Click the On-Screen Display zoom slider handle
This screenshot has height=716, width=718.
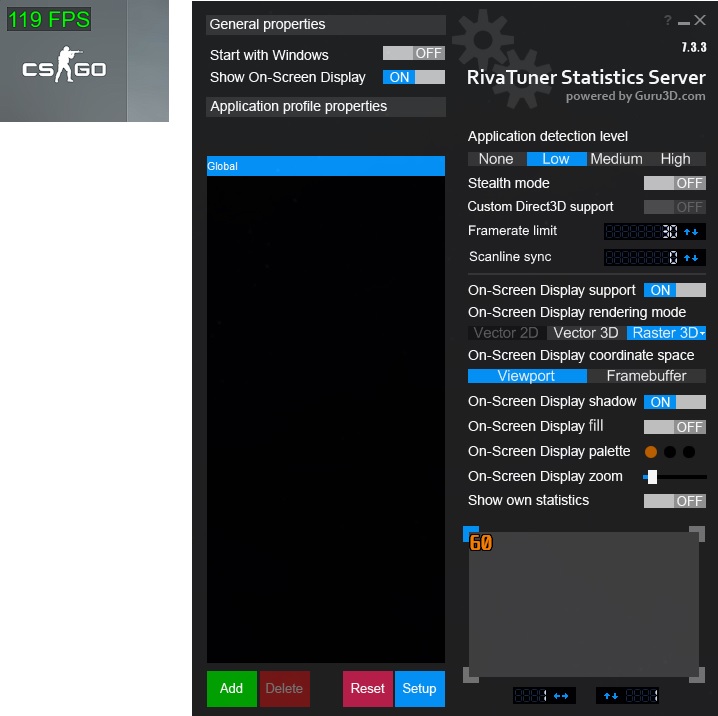653,477
